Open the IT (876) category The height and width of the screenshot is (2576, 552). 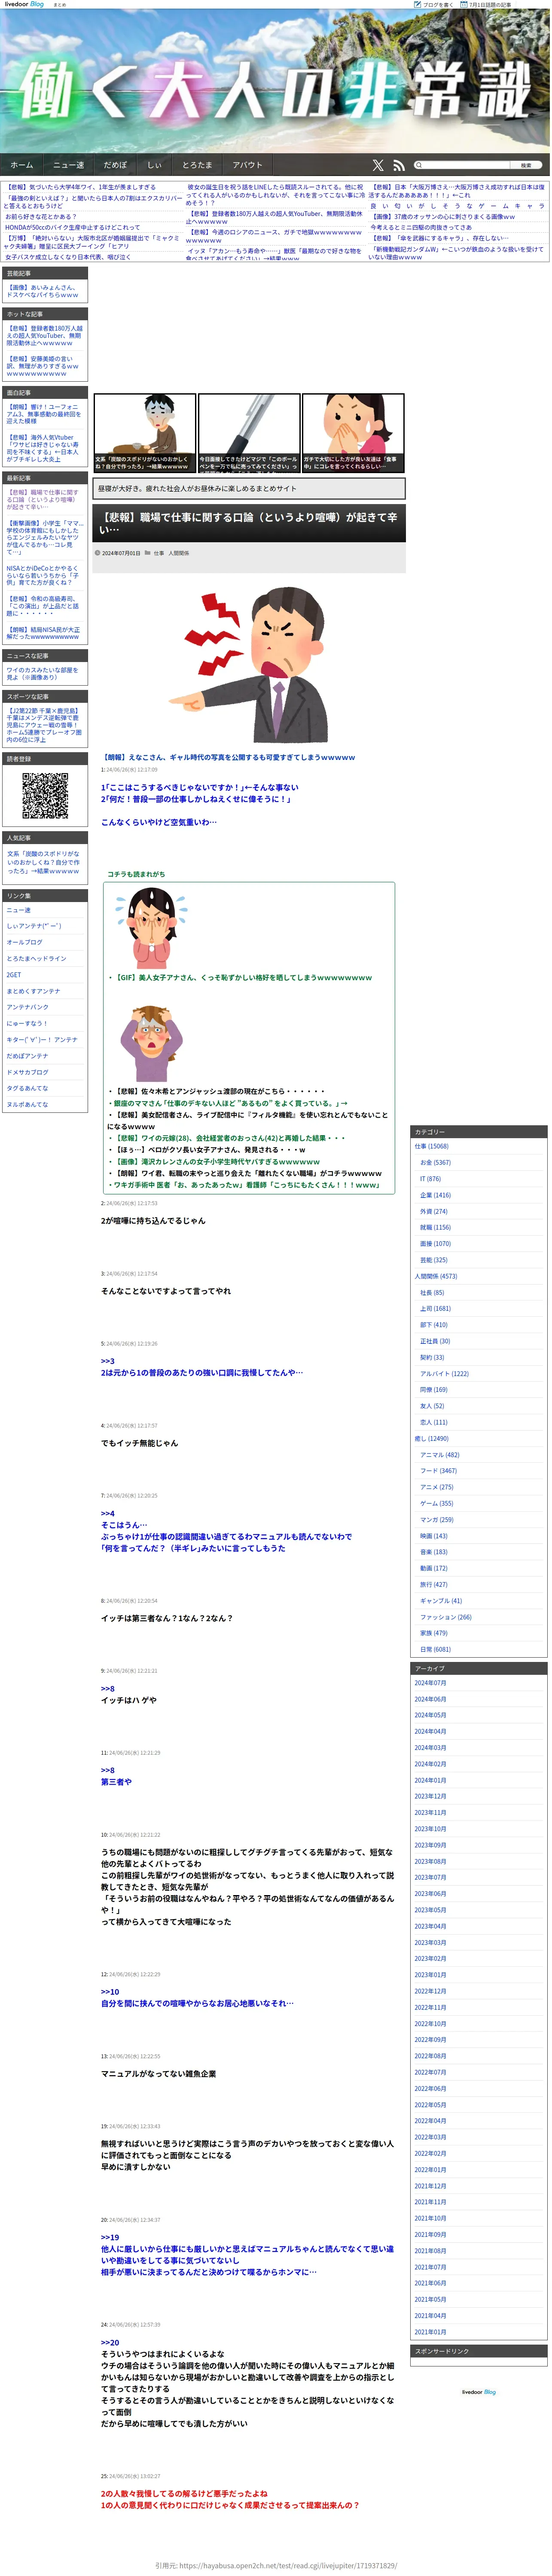[430, 1179]
